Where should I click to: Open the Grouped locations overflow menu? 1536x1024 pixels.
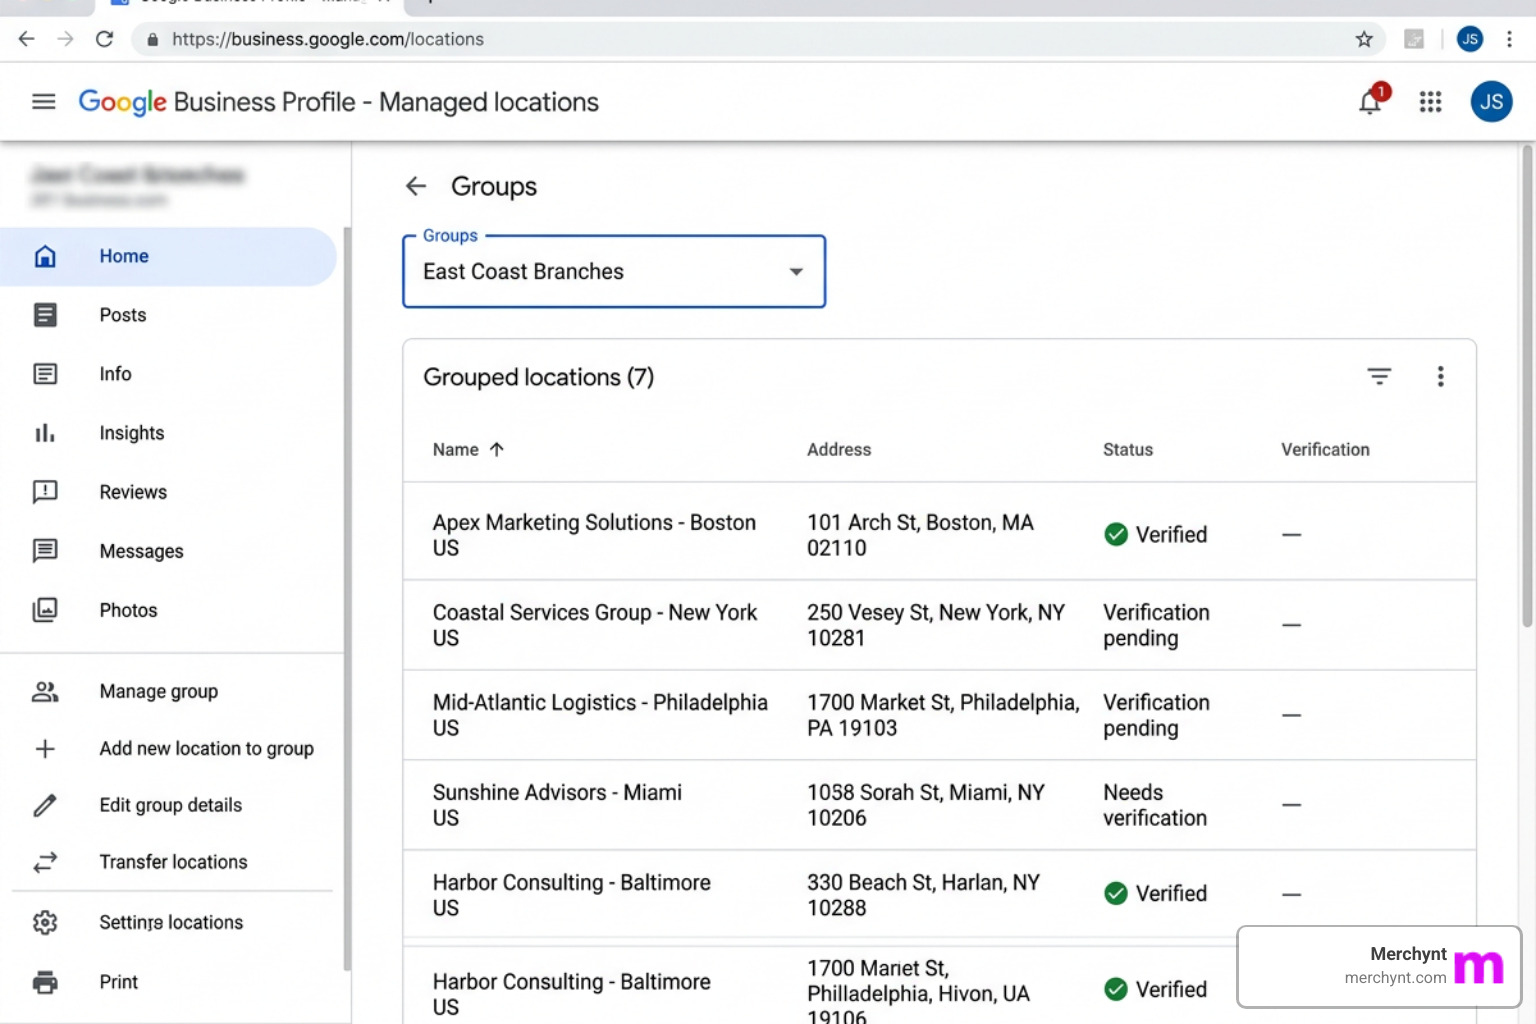point(1440,376)
